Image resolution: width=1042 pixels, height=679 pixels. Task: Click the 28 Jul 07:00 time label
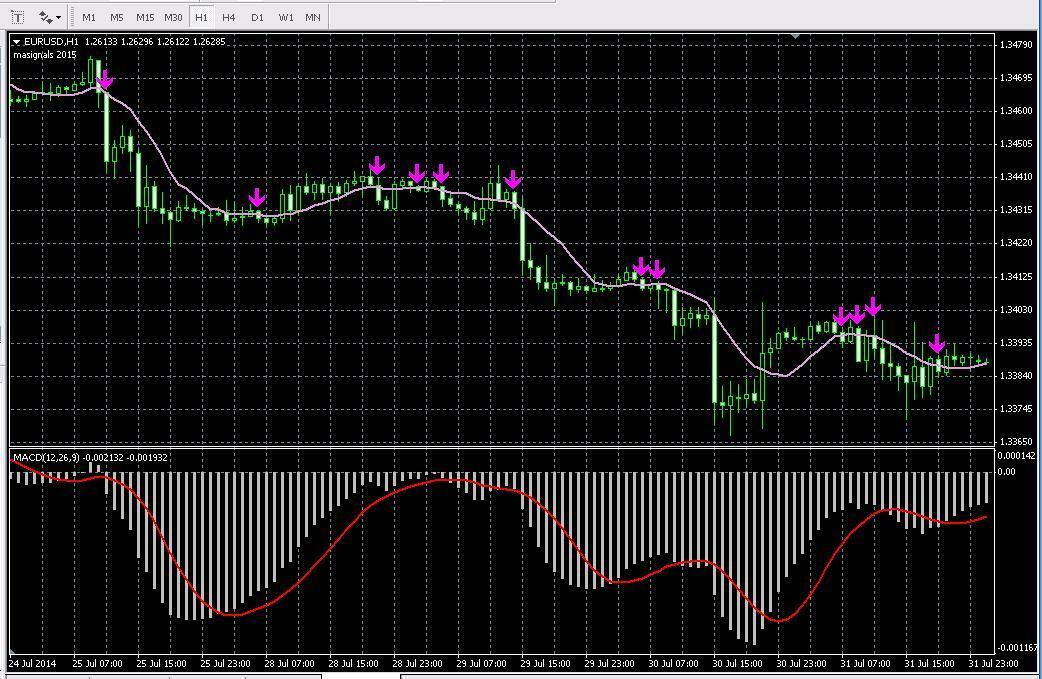289,663
